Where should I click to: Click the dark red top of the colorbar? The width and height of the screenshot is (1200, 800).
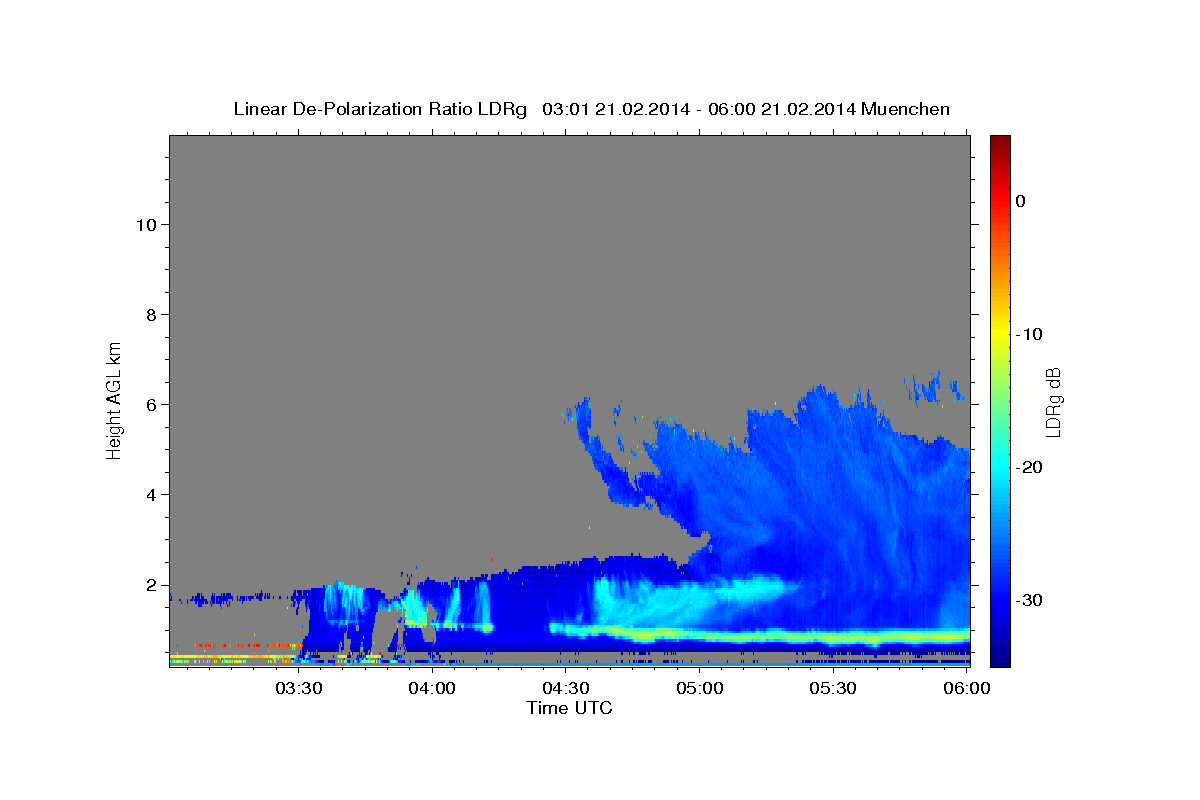point(1000,142)
